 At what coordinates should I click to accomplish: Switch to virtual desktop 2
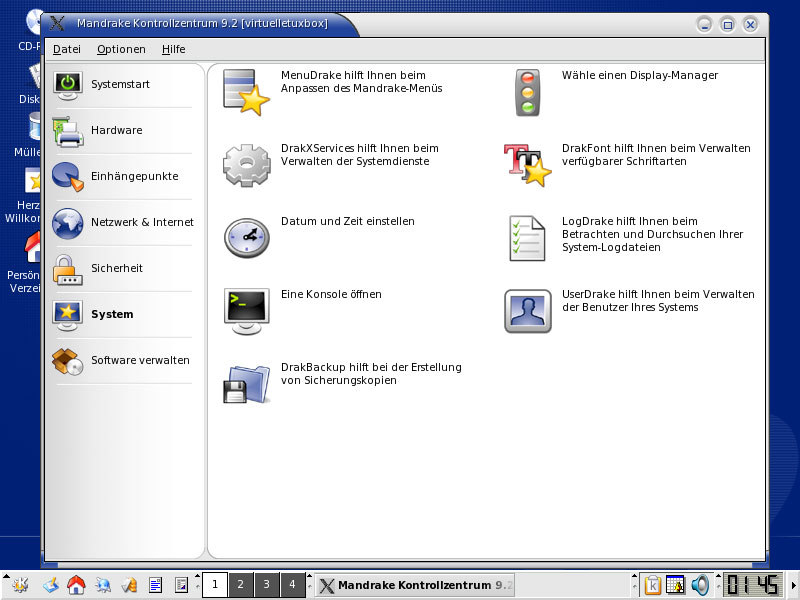[x=240, y=585]
